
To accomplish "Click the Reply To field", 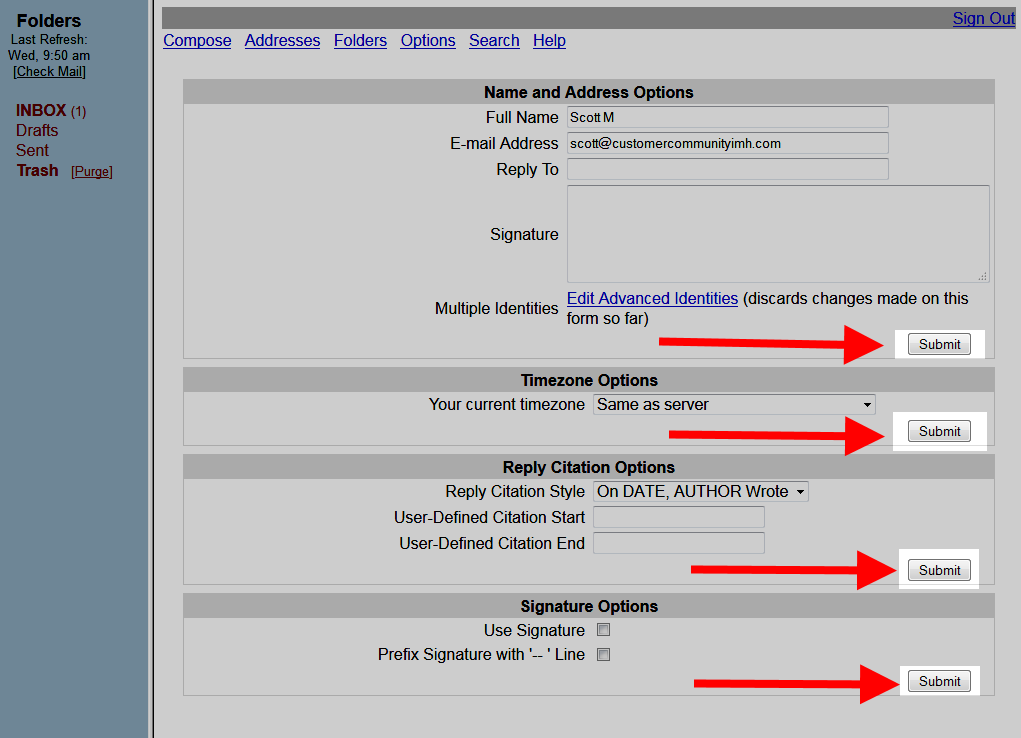I will [727, 169].
